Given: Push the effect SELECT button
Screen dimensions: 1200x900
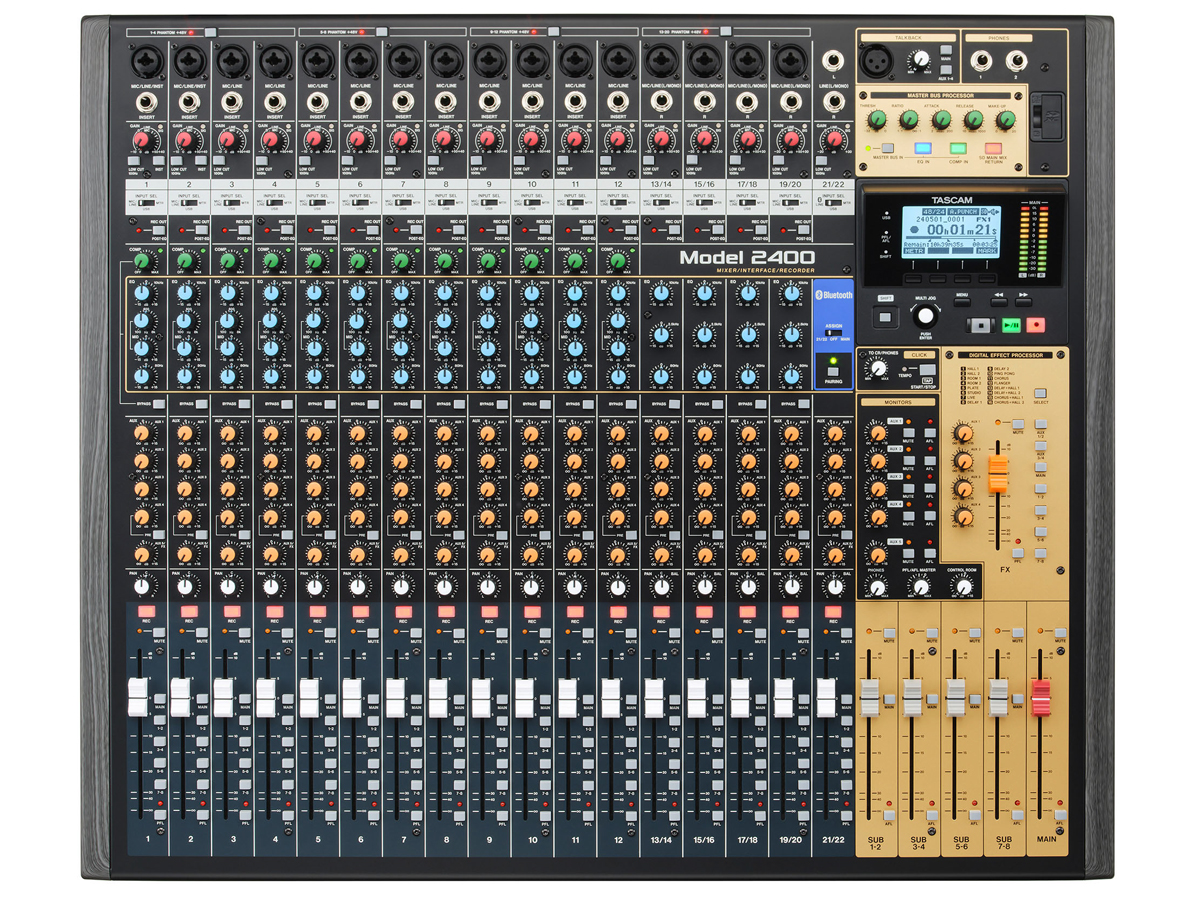Looking at the screenshot, I should coord(1041,393).
